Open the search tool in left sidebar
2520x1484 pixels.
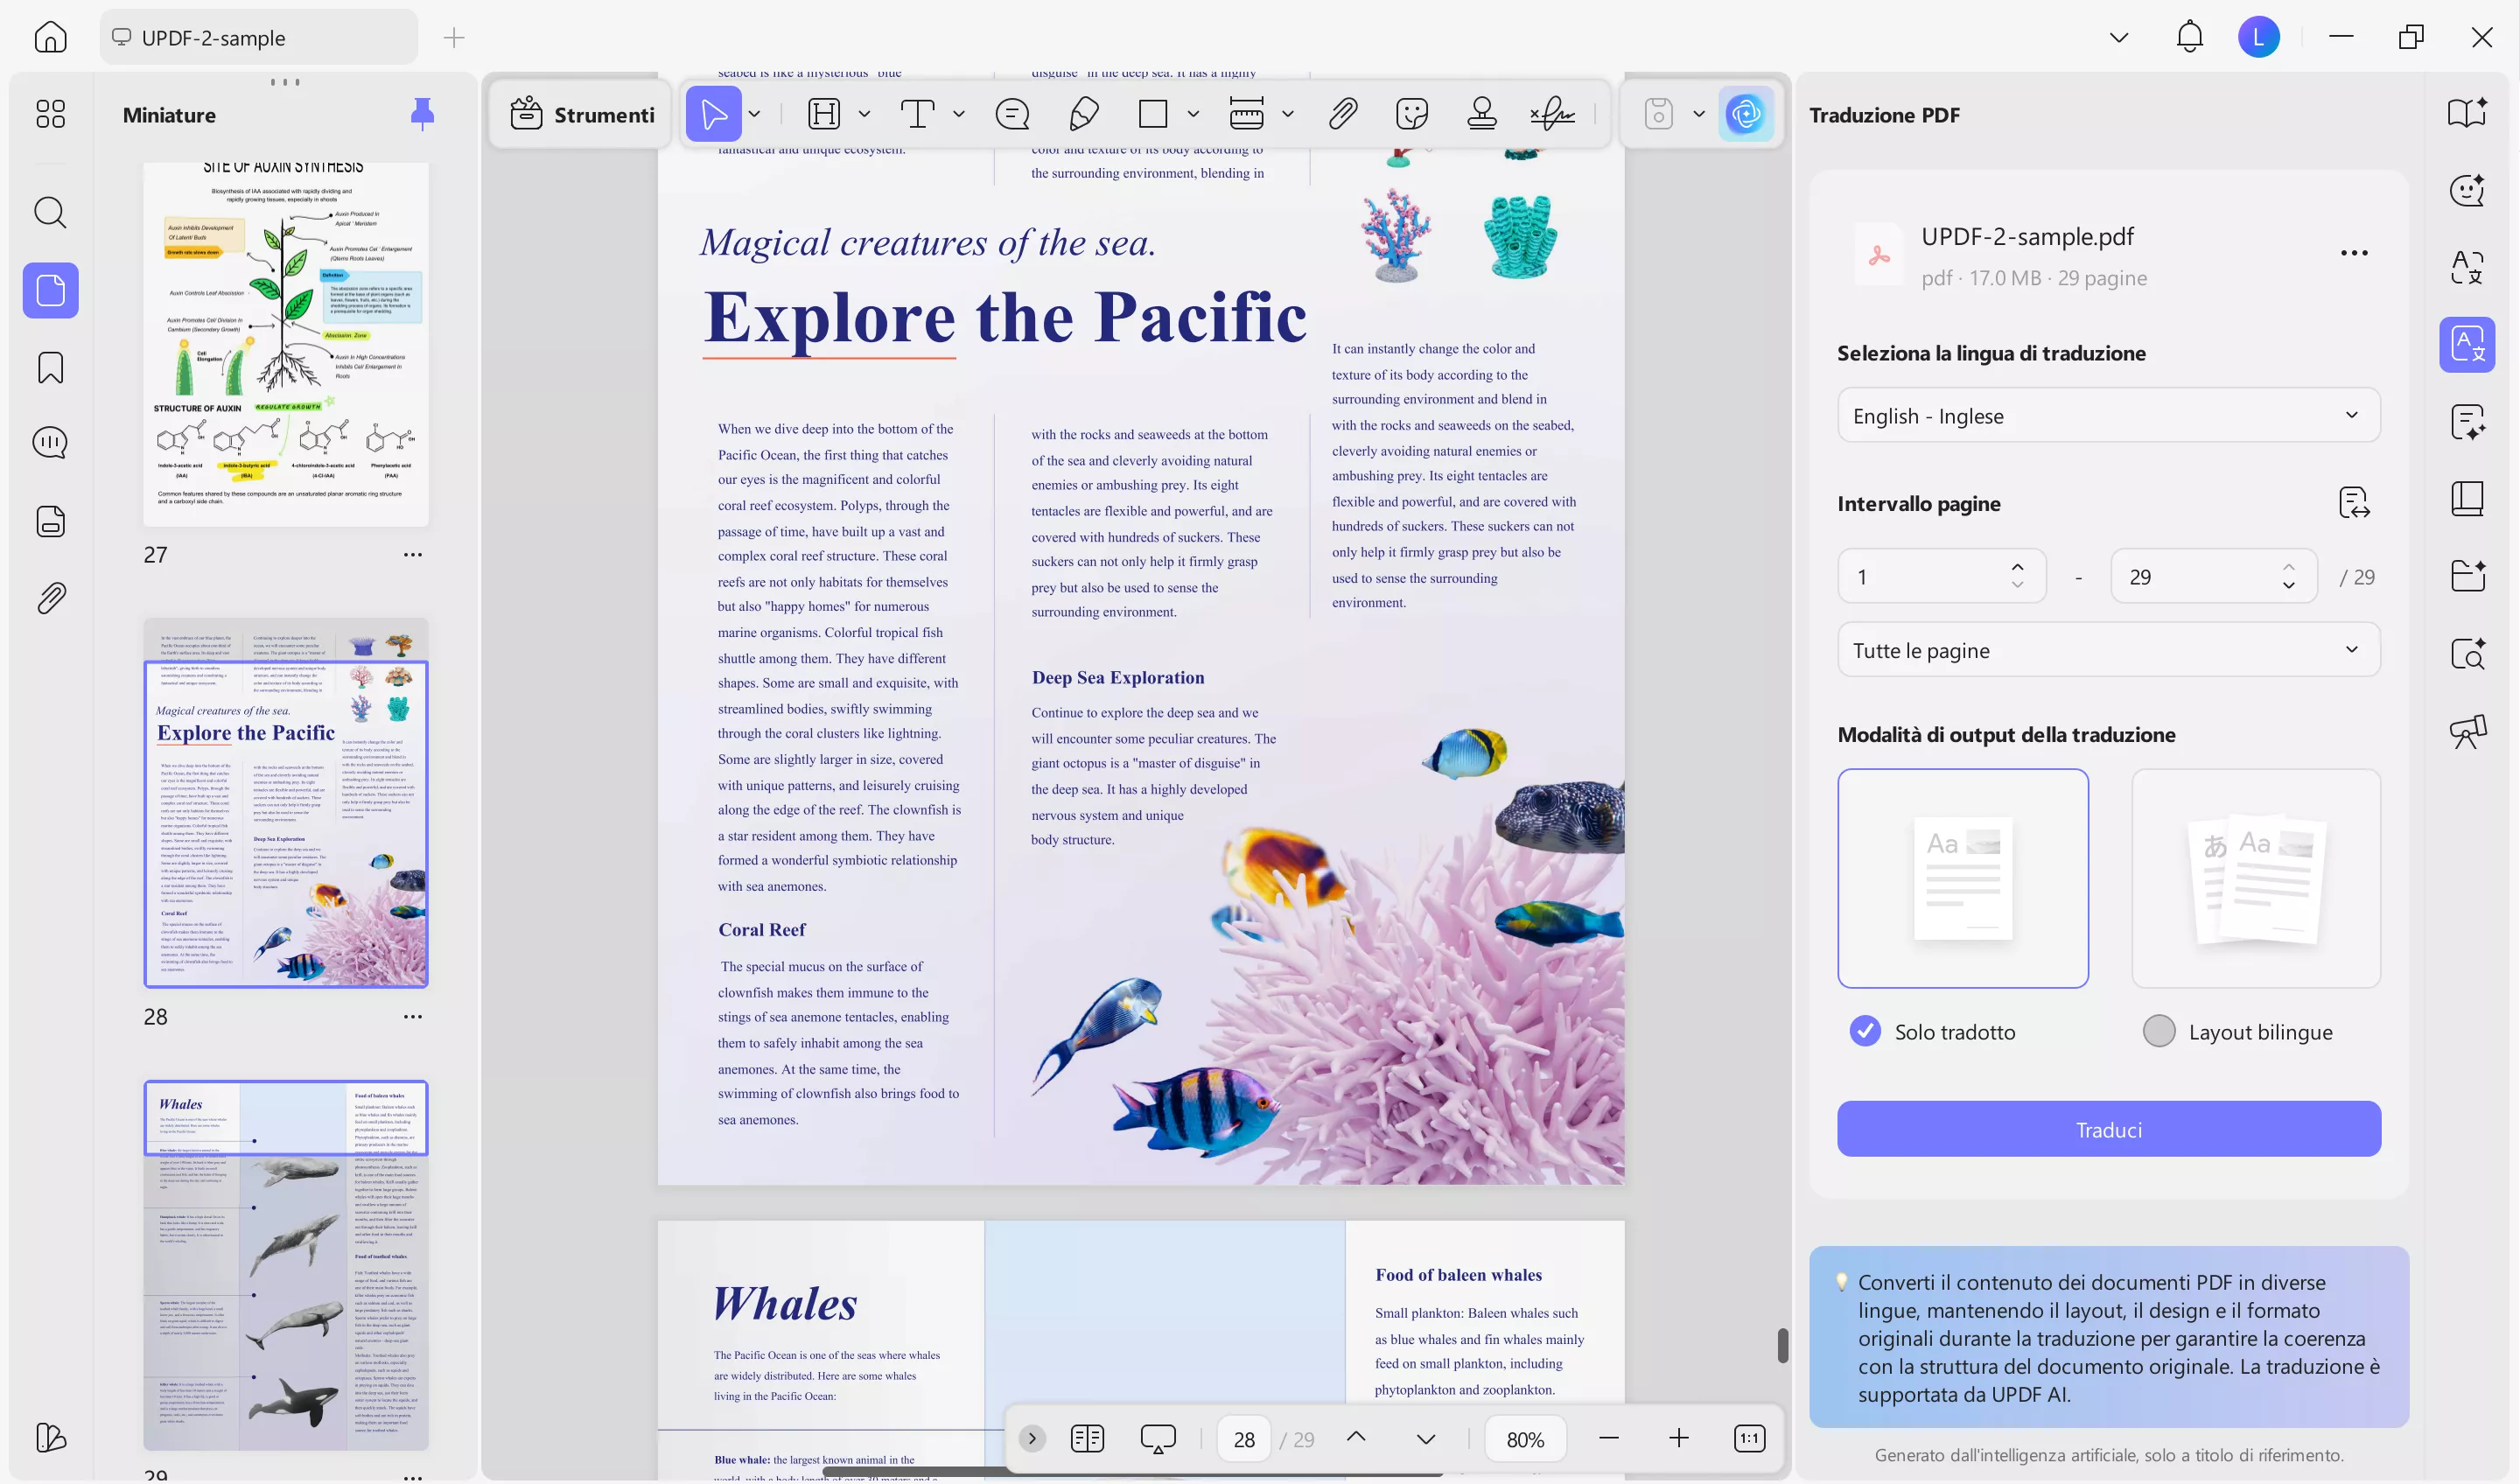click(50, 212)
